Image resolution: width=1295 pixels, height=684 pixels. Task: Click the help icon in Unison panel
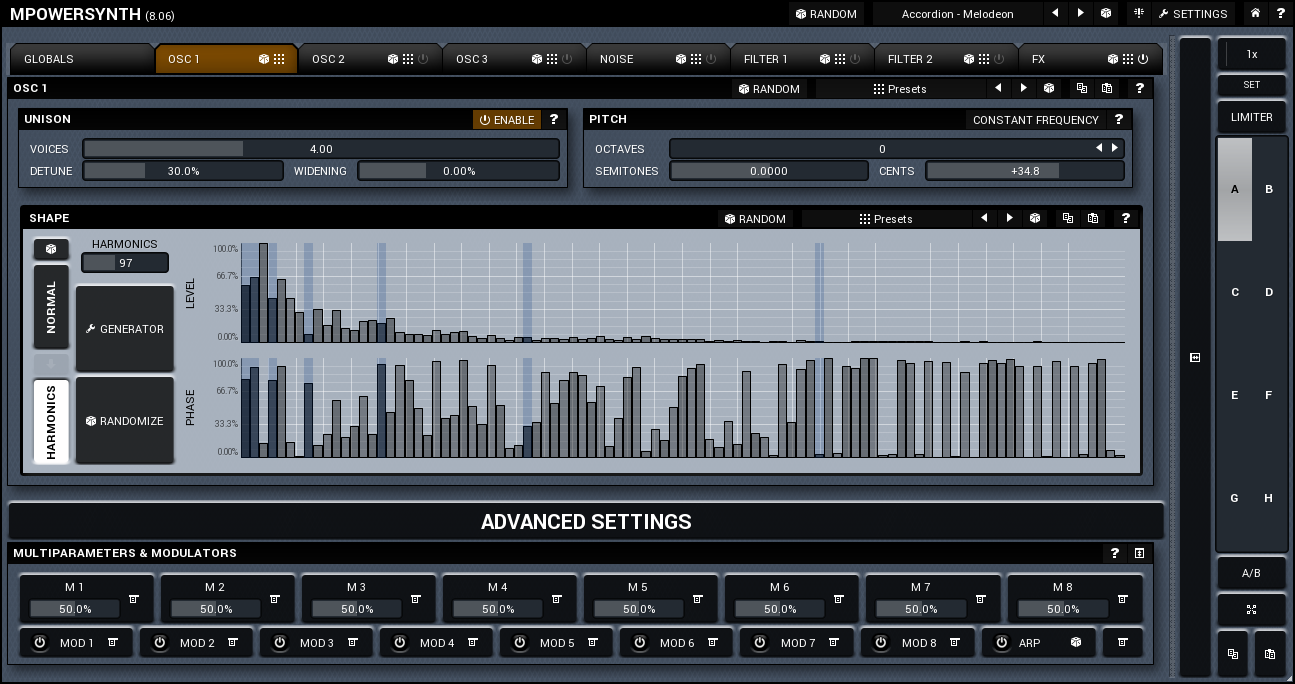point(554,120)
